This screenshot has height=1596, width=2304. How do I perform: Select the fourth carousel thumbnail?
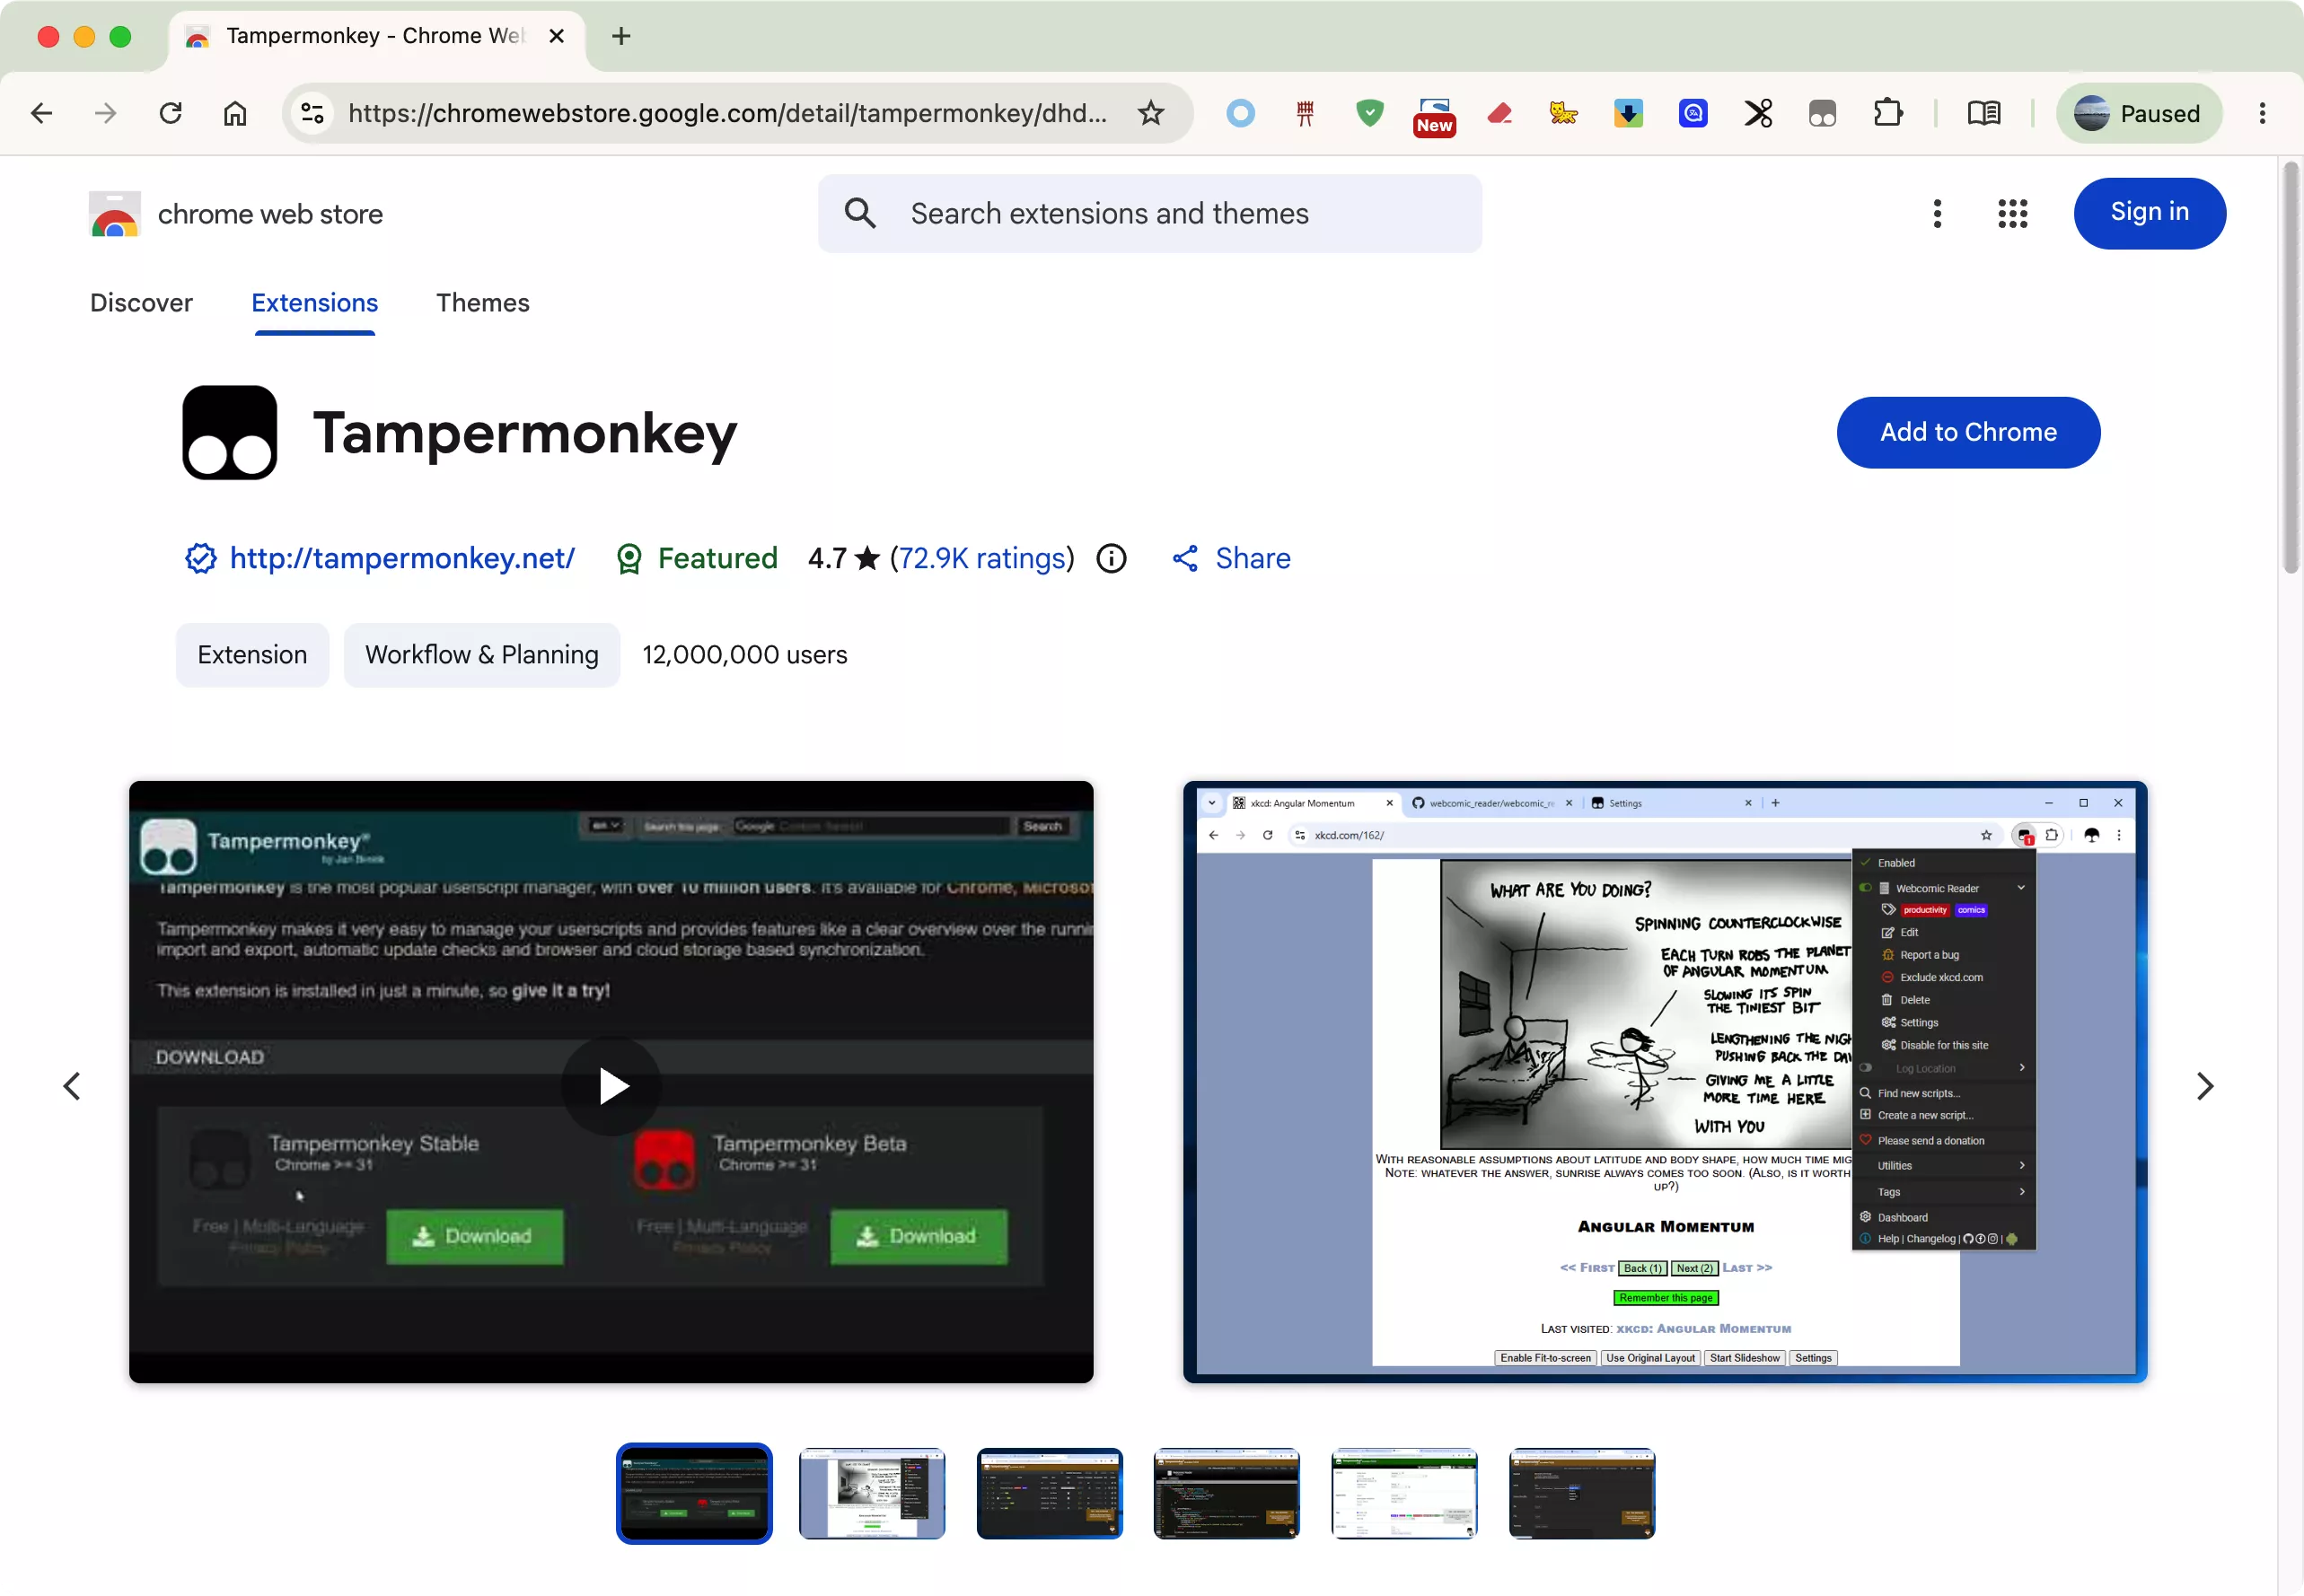[x=1226, y=1494]
